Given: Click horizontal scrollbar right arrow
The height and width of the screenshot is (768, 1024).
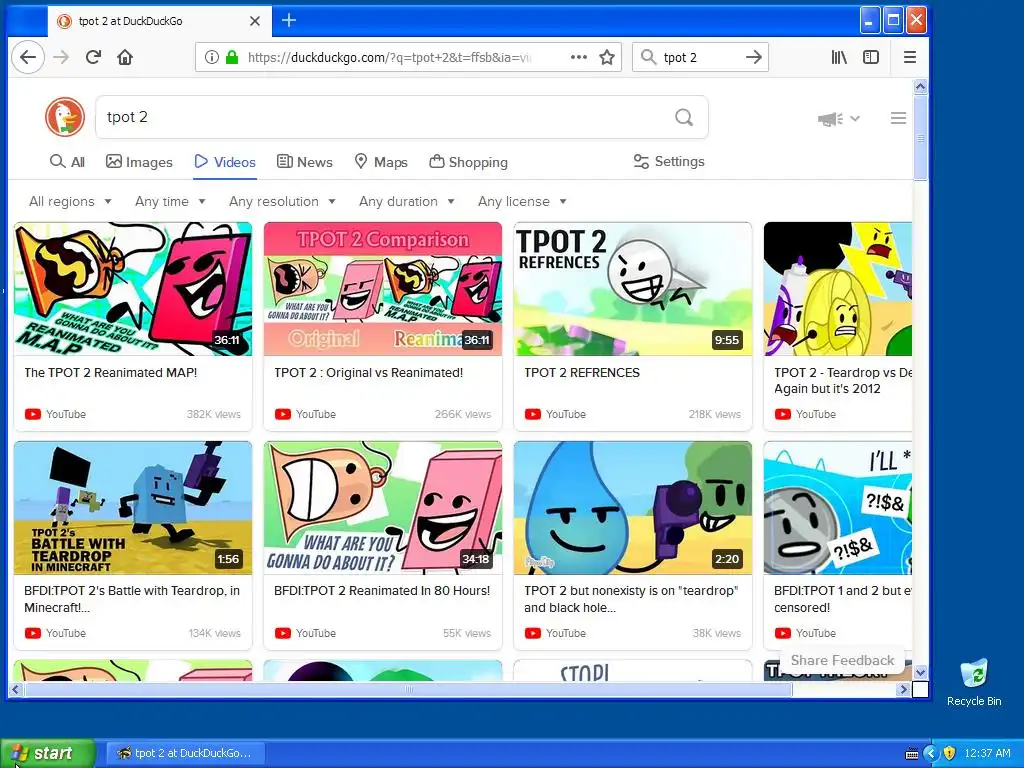Looking at the screenshot, I should 904,689.
